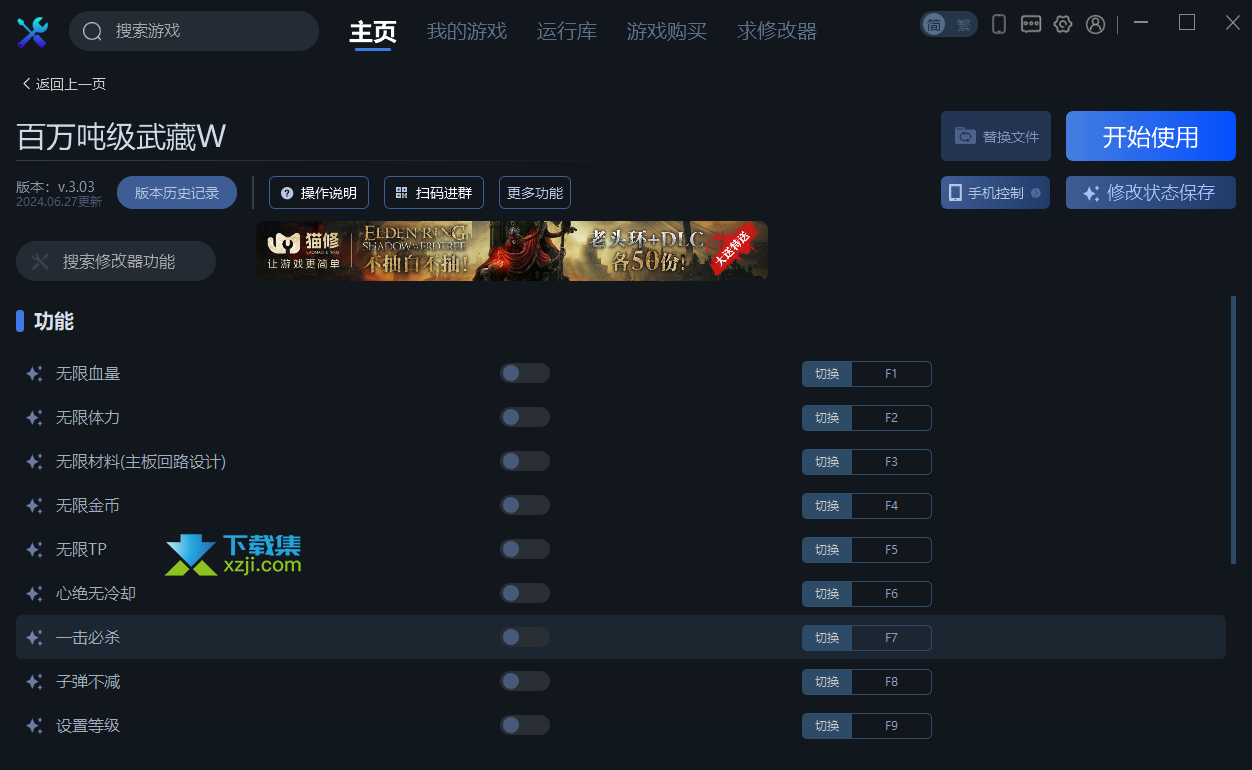Focus the 搜索修改器功能 search field
The height and width of the screenshot is (770, 1252).
[x=116, y=261]
